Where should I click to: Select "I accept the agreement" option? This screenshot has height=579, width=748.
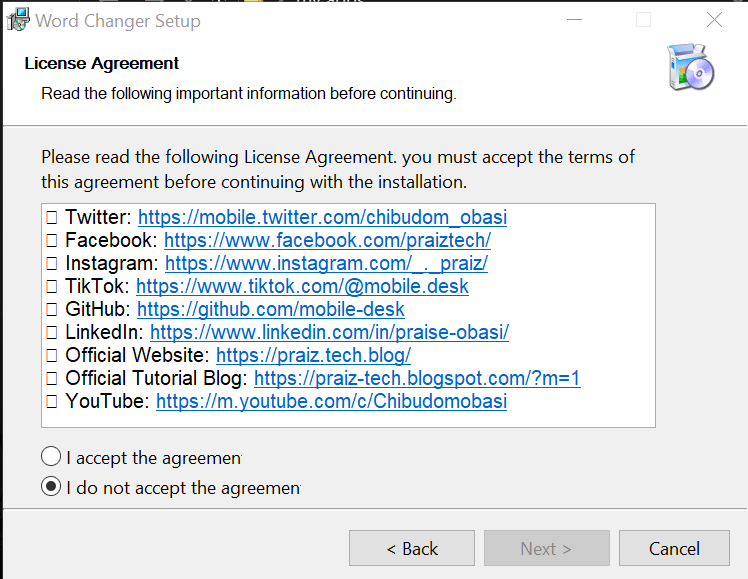tap(51, 457)
